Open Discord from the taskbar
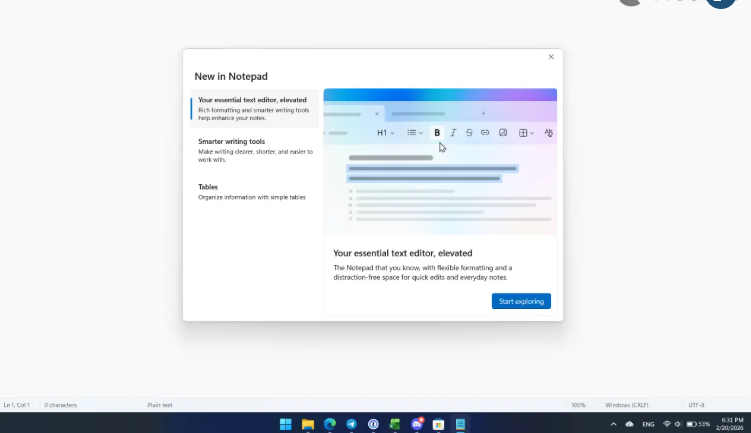This screenshot has width=751, height=433. [x=417, y=424]
